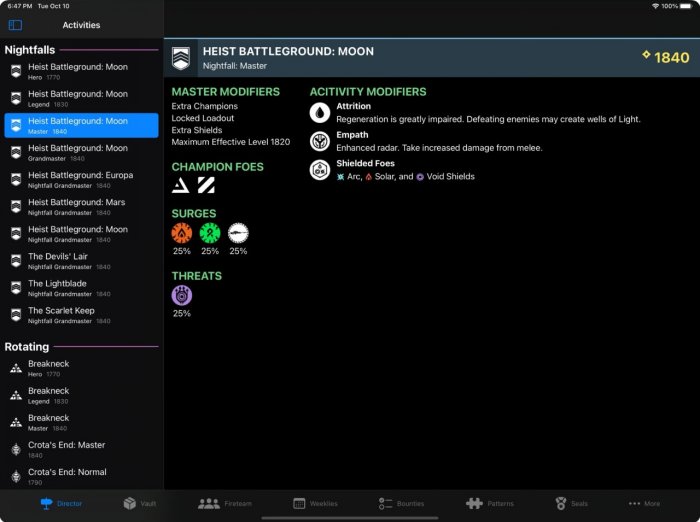
Task: Switch to the Vault tab
Action: (139, 503)
